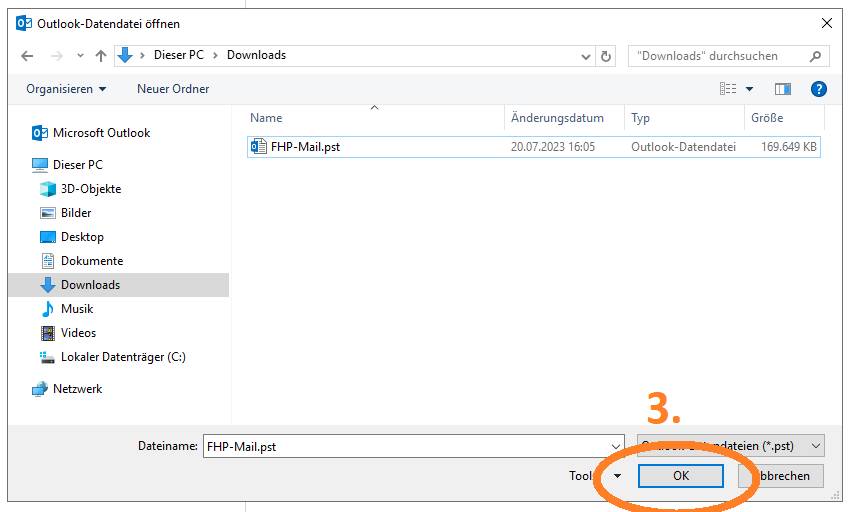Click the Back navigation arrow
The width and height of the screenshot is (852, 512).
(x=28, y=56)
